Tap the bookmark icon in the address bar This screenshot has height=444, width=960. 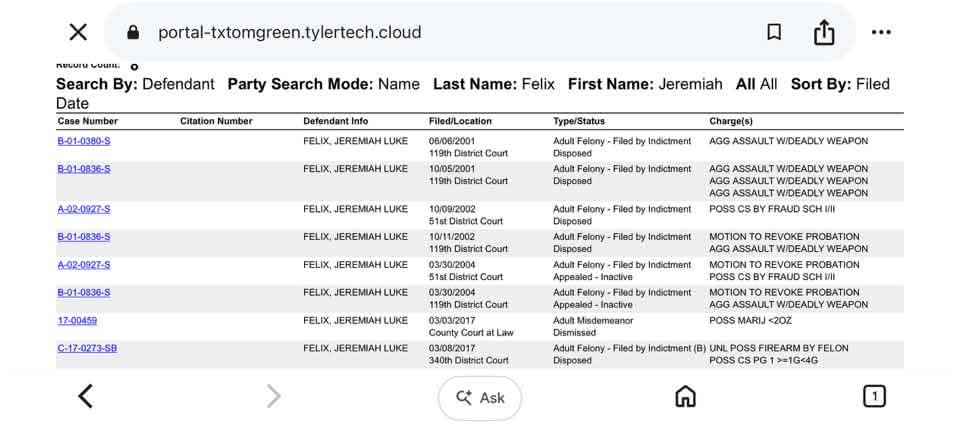774,32
